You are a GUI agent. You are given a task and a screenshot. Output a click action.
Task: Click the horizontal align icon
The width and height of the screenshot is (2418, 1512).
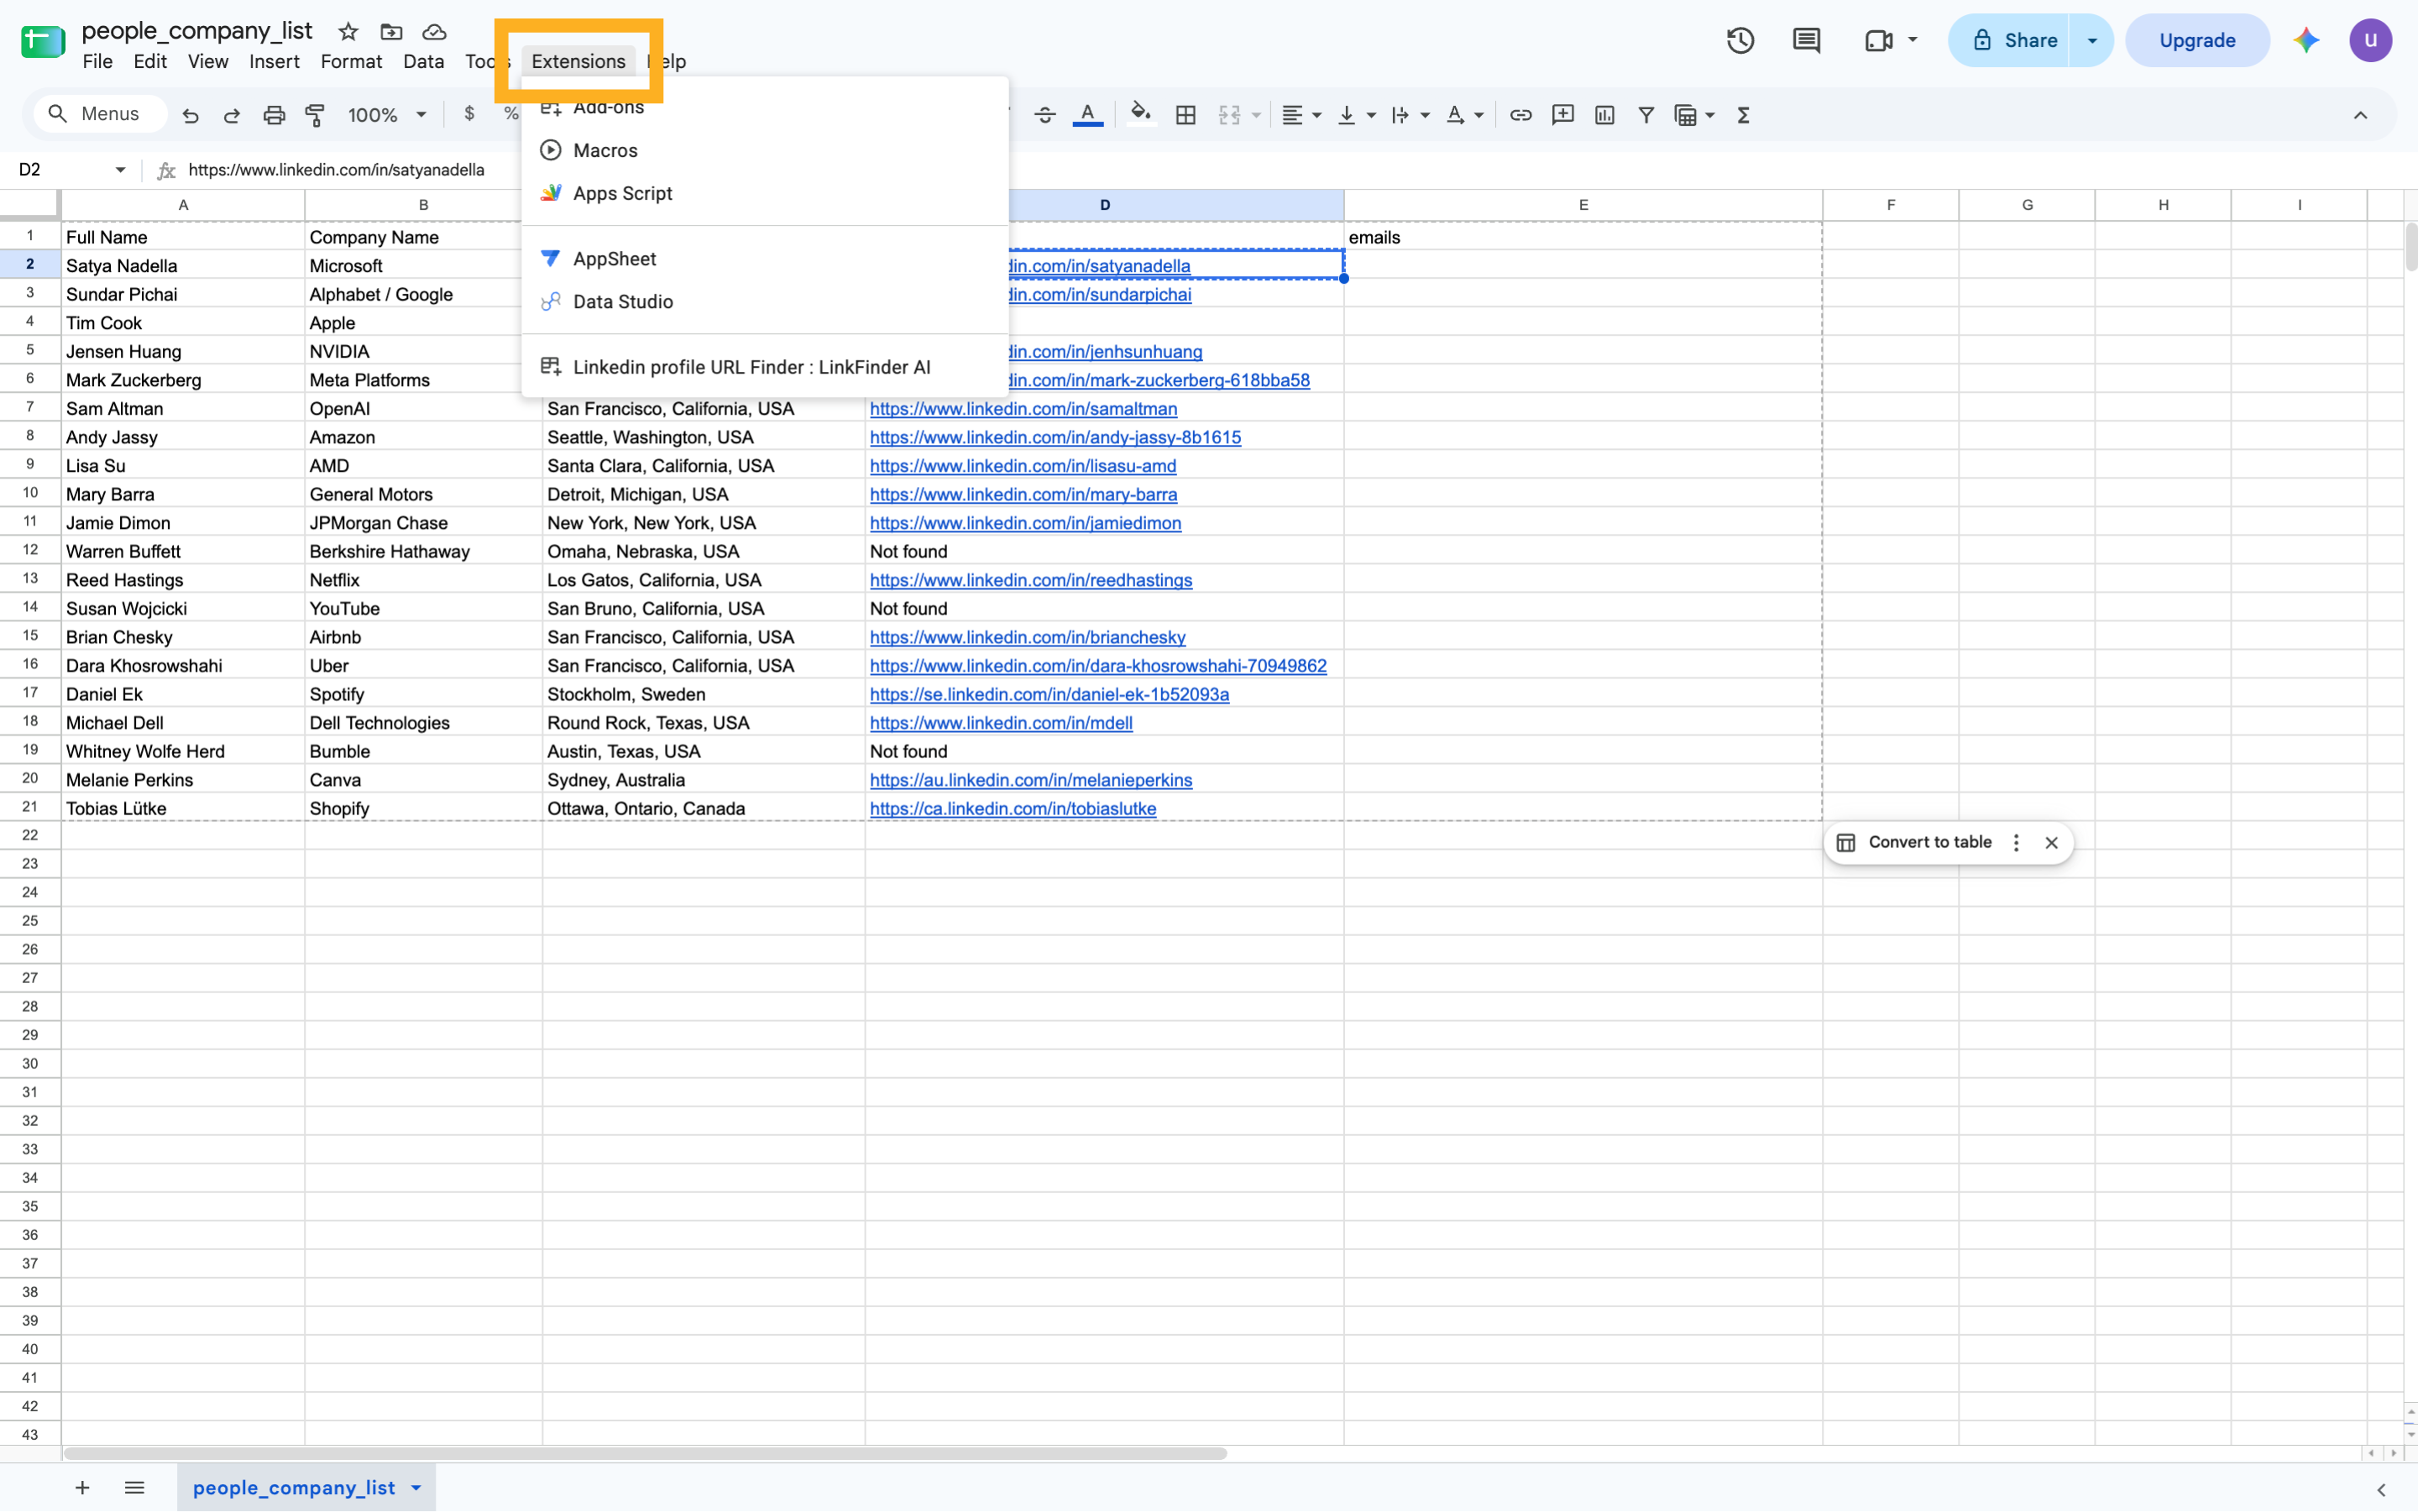pyautogui.click(x=1292, y=115)
